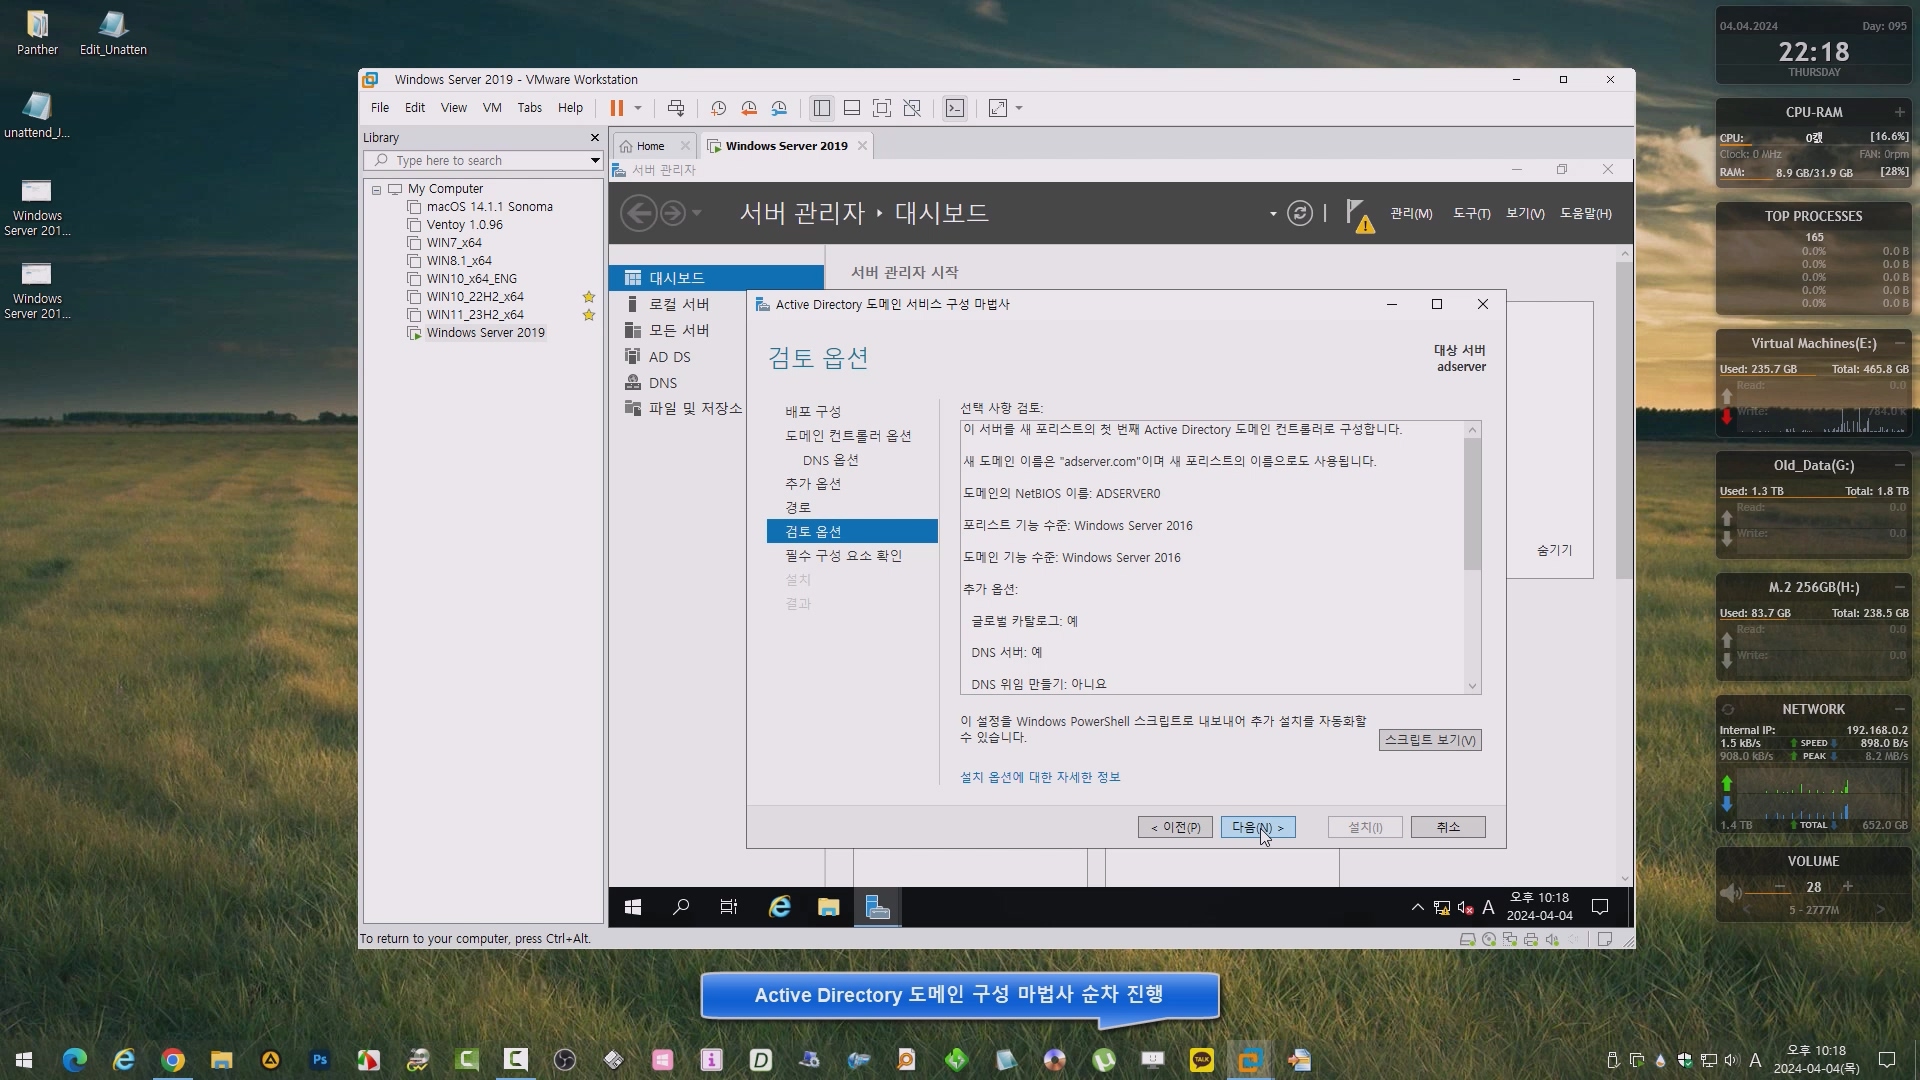Open guest Task View icon

tap(729, 907)
